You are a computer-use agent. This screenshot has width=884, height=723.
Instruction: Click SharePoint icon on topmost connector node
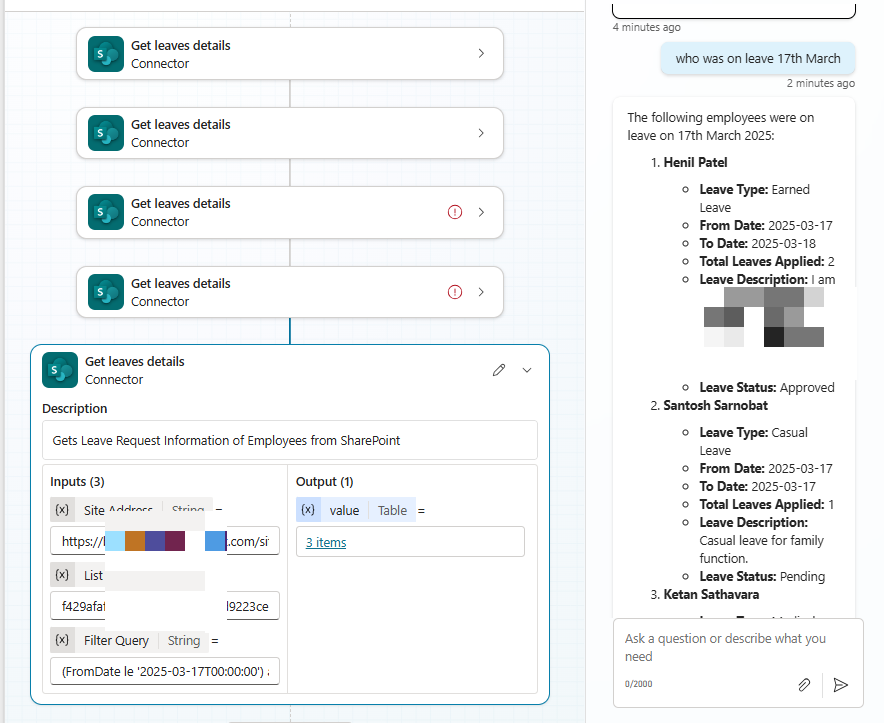tap(106, 54)
